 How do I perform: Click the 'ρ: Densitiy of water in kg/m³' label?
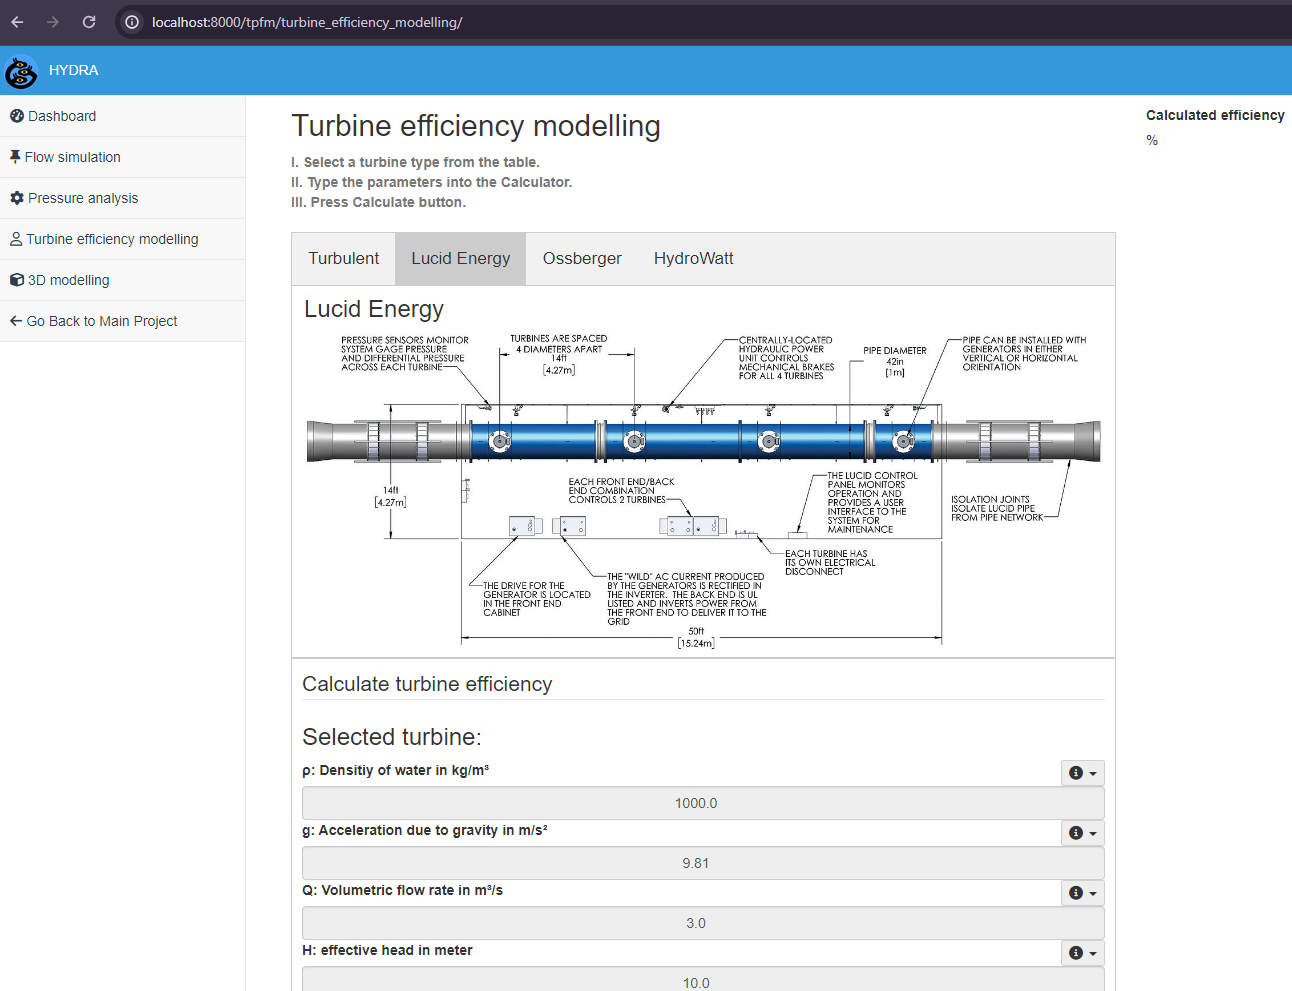click(x=396, y=770)
